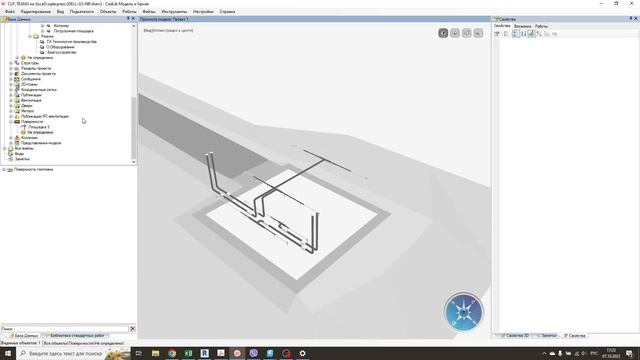Click the fourth view button in 3D viewport toolbar
The image size is (640, 360).
[x=478, y=33]
